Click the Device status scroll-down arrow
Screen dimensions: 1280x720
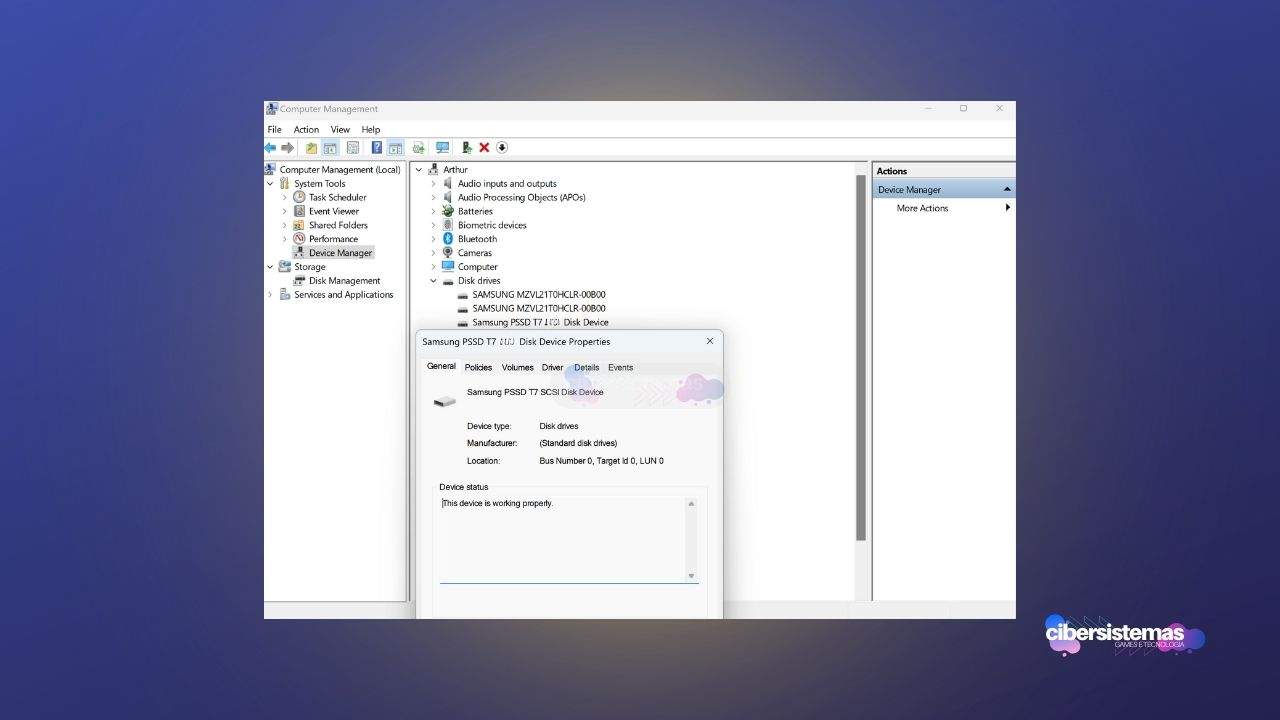pos(691,576)
